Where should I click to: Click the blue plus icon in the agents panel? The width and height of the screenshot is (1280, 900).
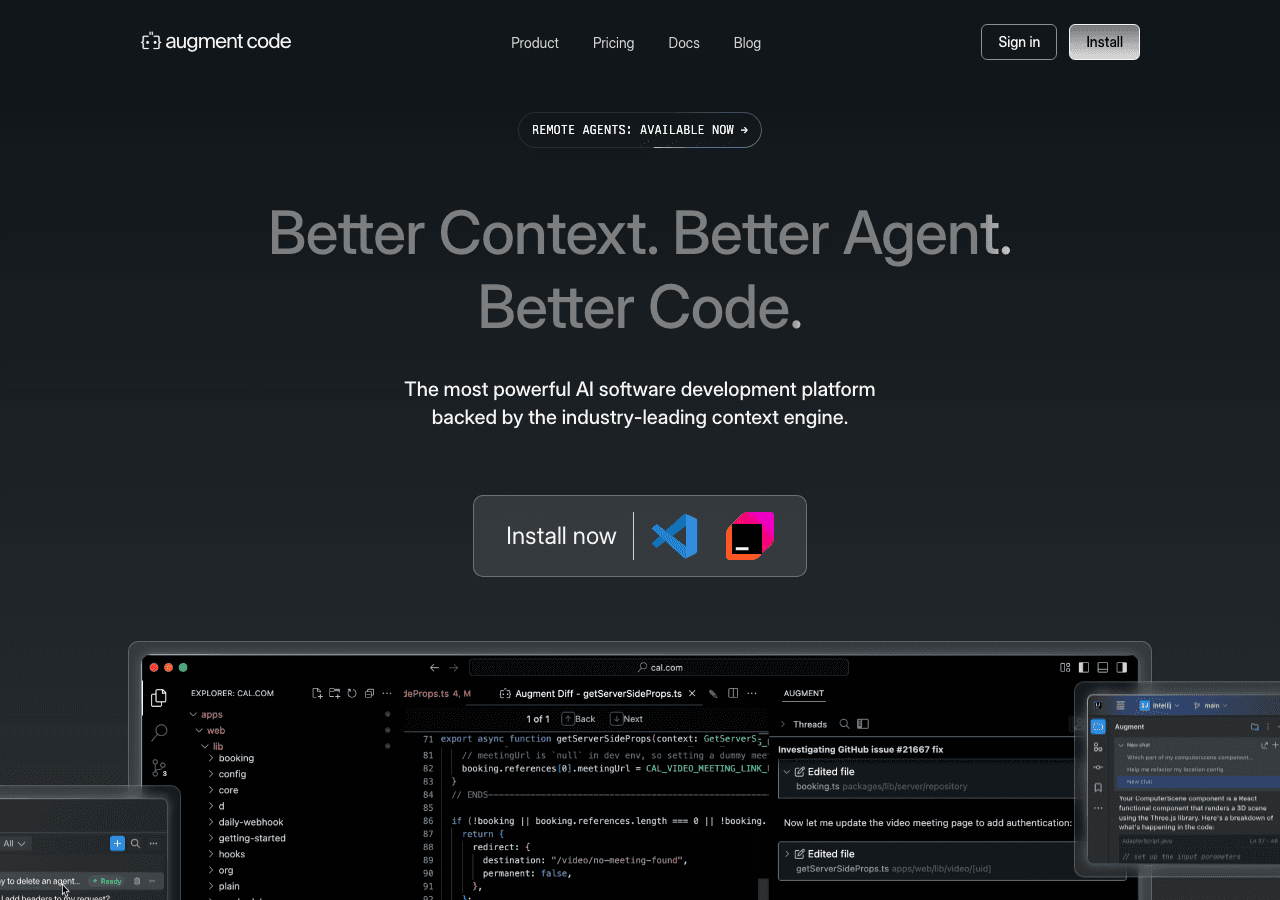(x=118, y=843)
